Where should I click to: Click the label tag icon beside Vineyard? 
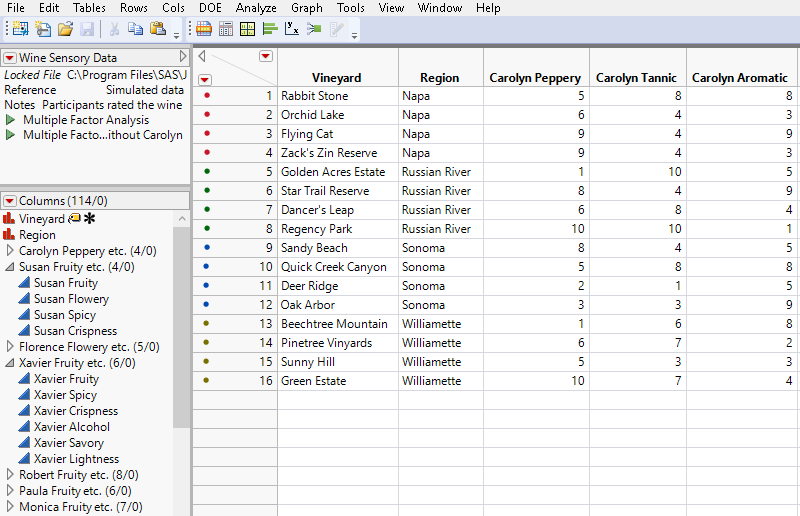[x=74, y=218]
